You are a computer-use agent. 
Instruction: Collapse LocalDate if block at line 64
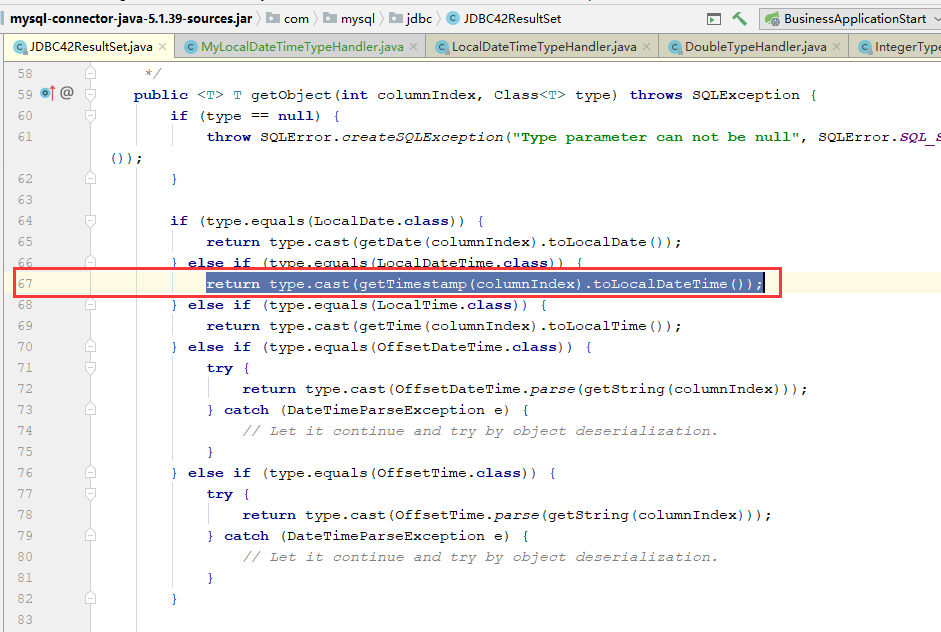90,220
